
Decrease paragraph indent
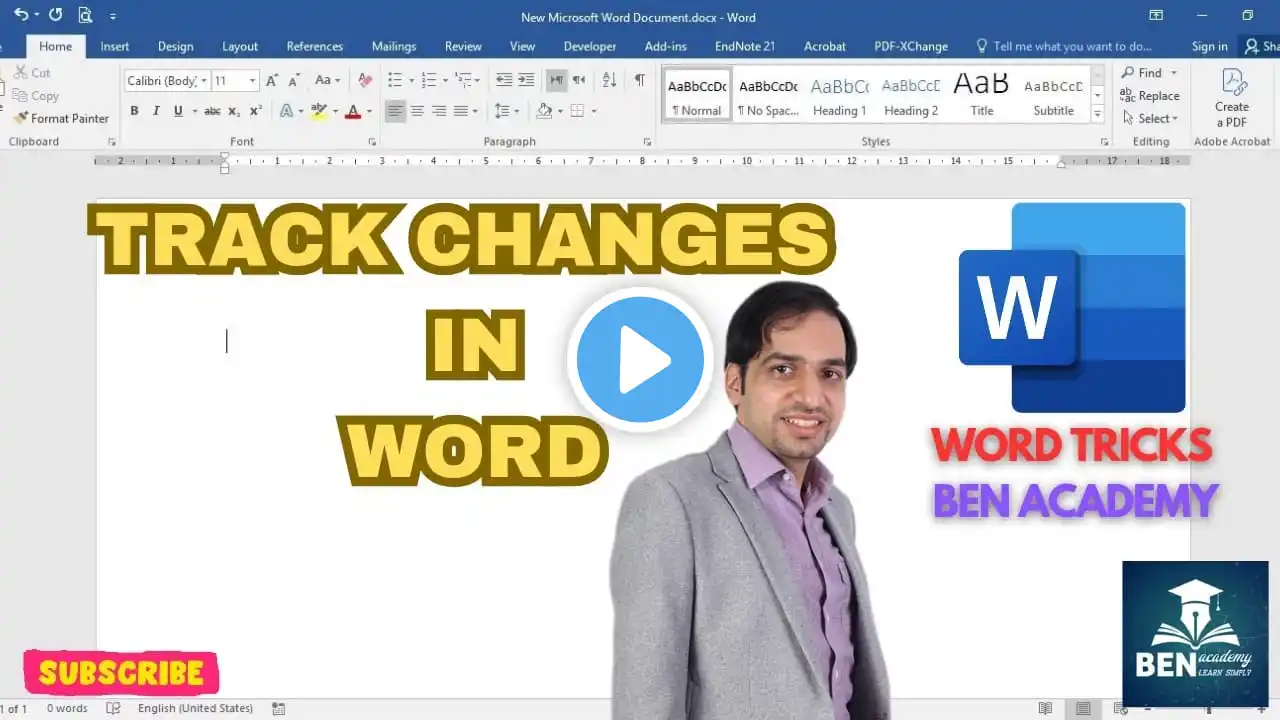[504, 81]
